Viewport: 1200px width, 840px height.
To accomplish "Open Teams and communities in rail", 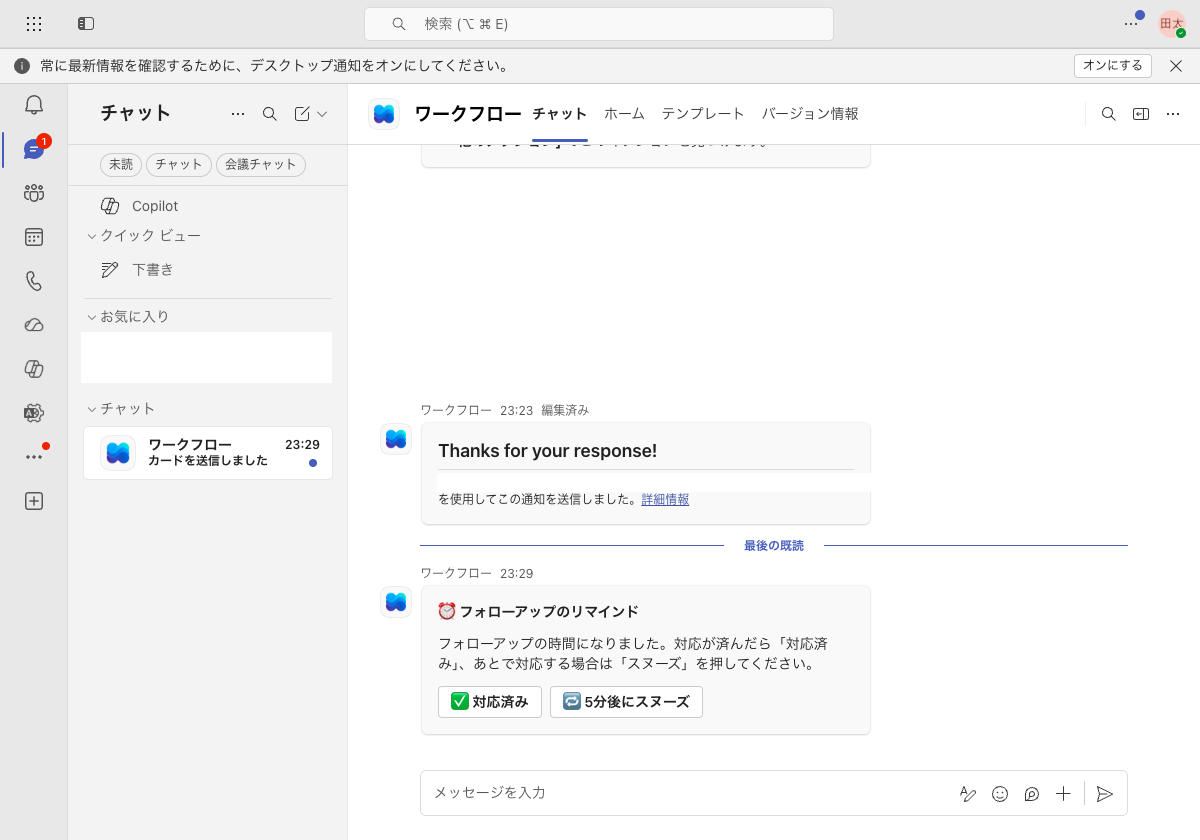I will 34,193.
